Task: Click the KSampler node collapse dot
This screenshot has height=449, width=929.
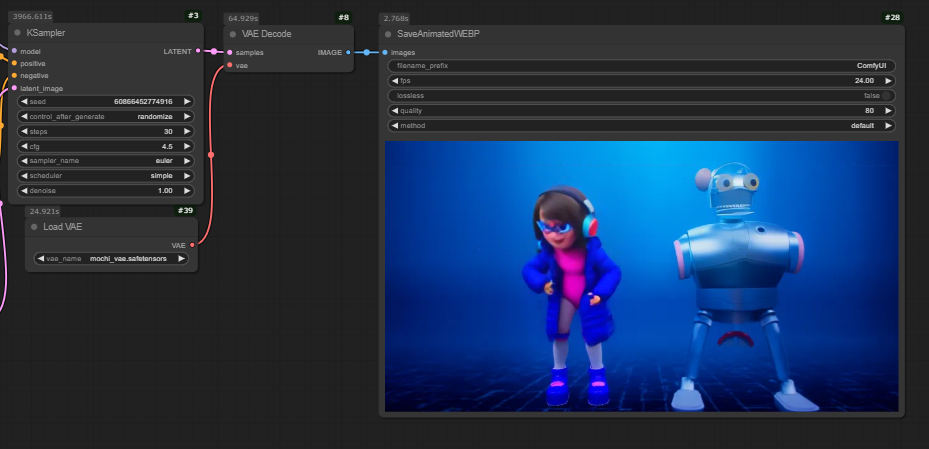Action: click(x=18, y=33)
